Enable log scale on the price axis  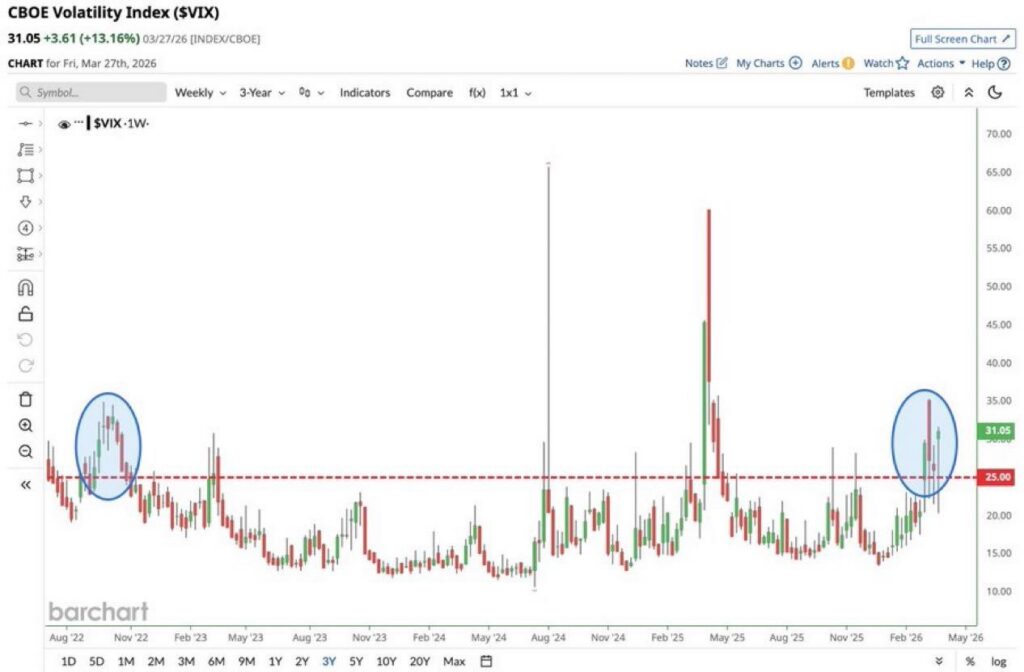(x=998, y=661)
